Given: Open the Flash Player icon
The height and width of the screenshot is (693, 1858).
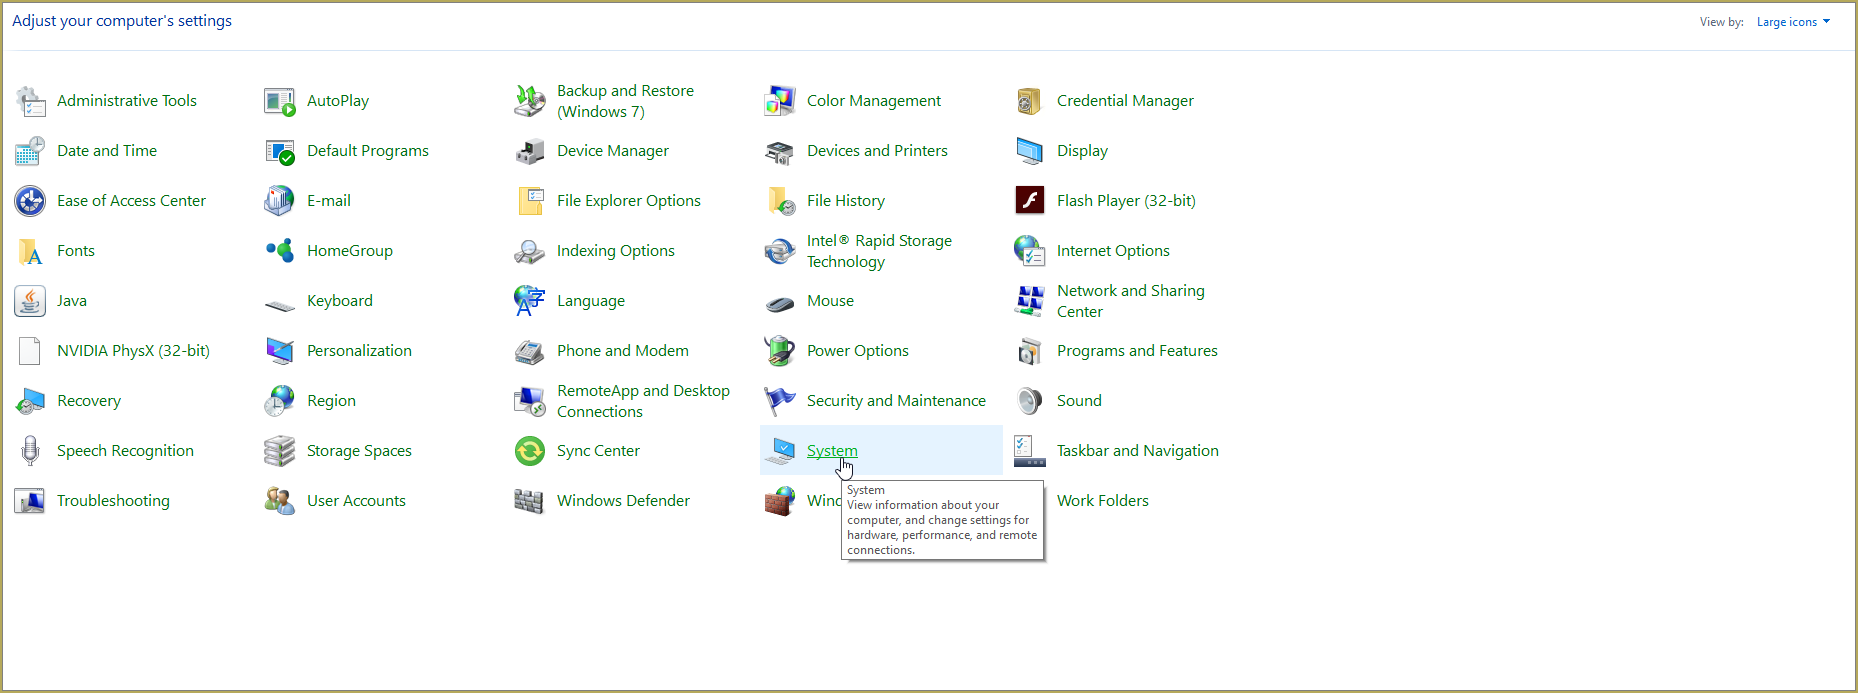Looking at the screenshot, I should pyautogui.click(x=1030, y=201).
